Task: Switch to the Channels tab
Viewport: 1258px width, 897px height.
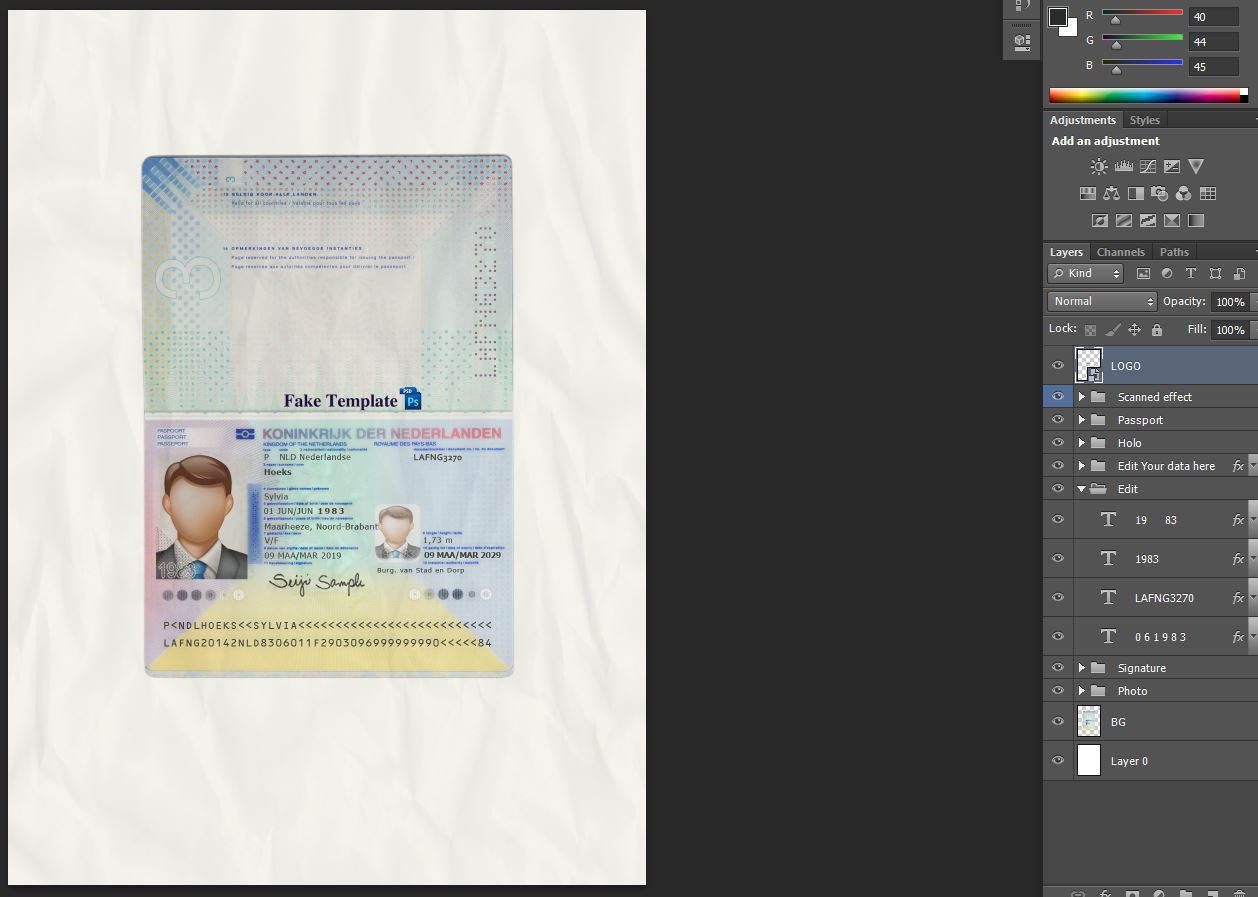Action: pyautogui.click(x=1120, y=251)
